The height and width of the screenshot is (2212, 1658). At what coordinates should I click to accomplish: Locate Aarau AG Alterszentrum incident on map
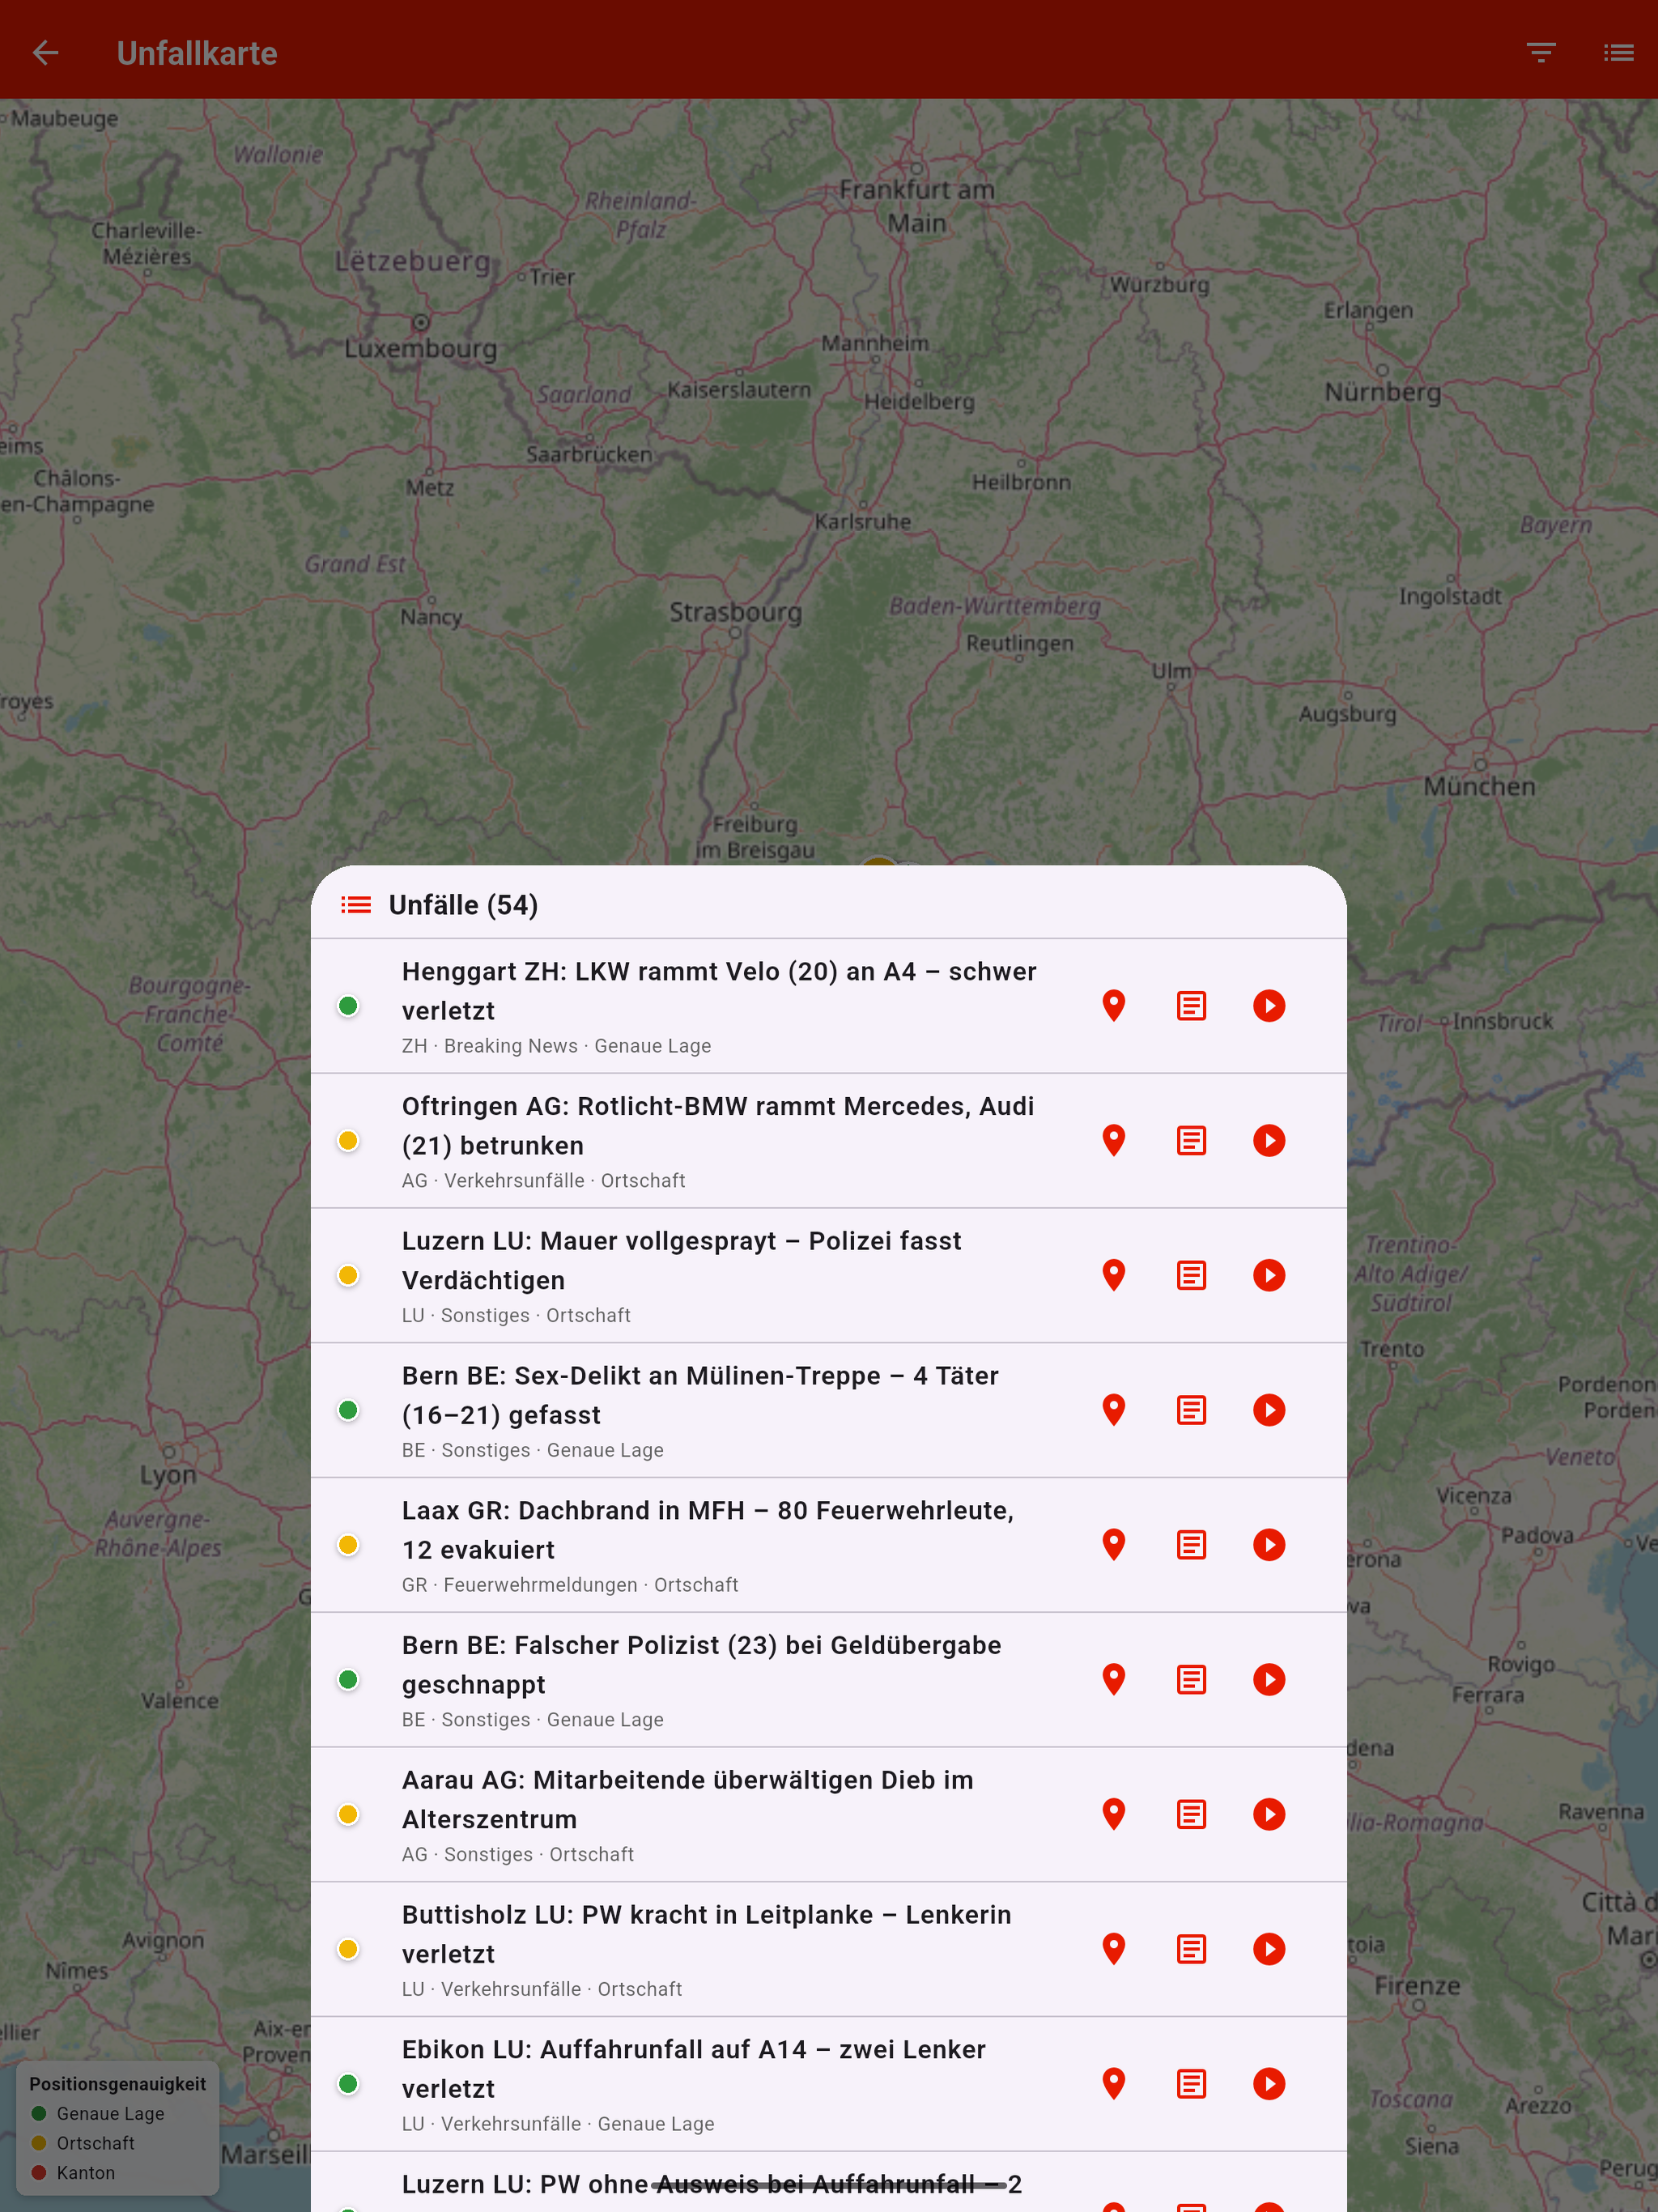(x=1114, y=1814)
